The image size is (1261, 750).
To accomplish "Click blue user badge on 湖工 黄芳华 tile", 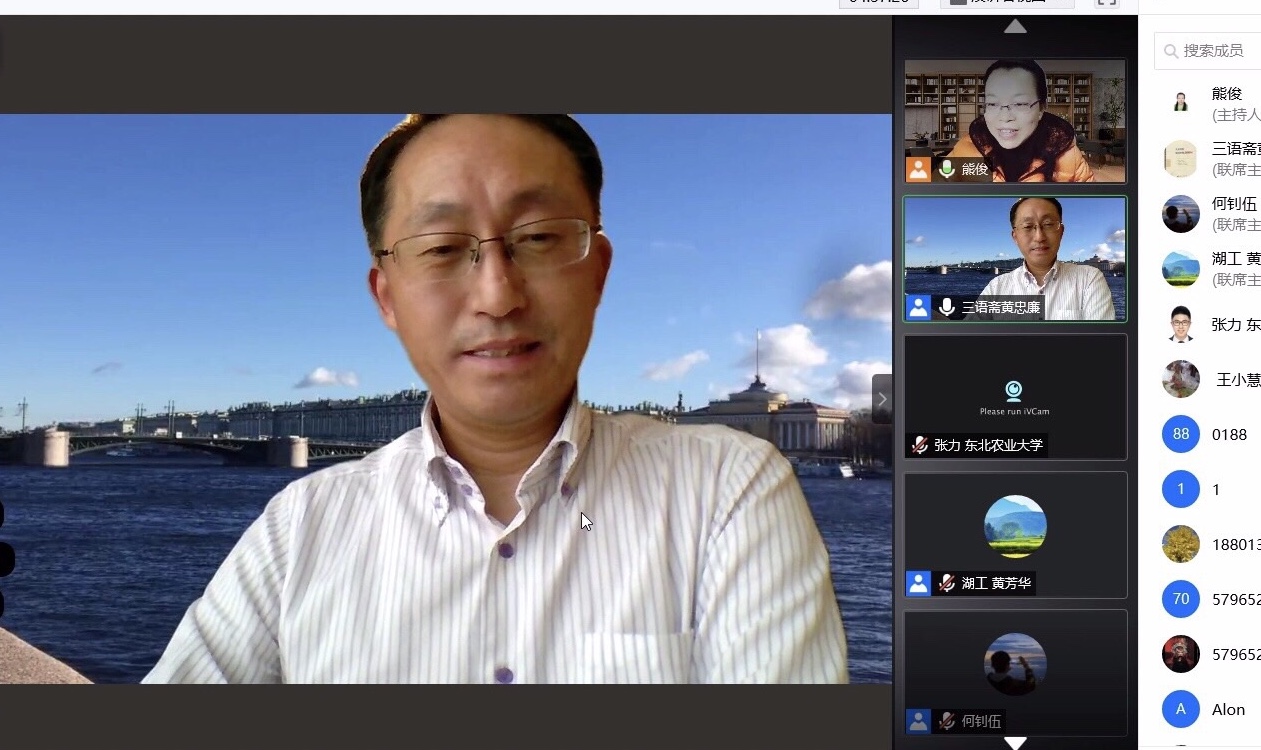I will (x=918, y=583).
